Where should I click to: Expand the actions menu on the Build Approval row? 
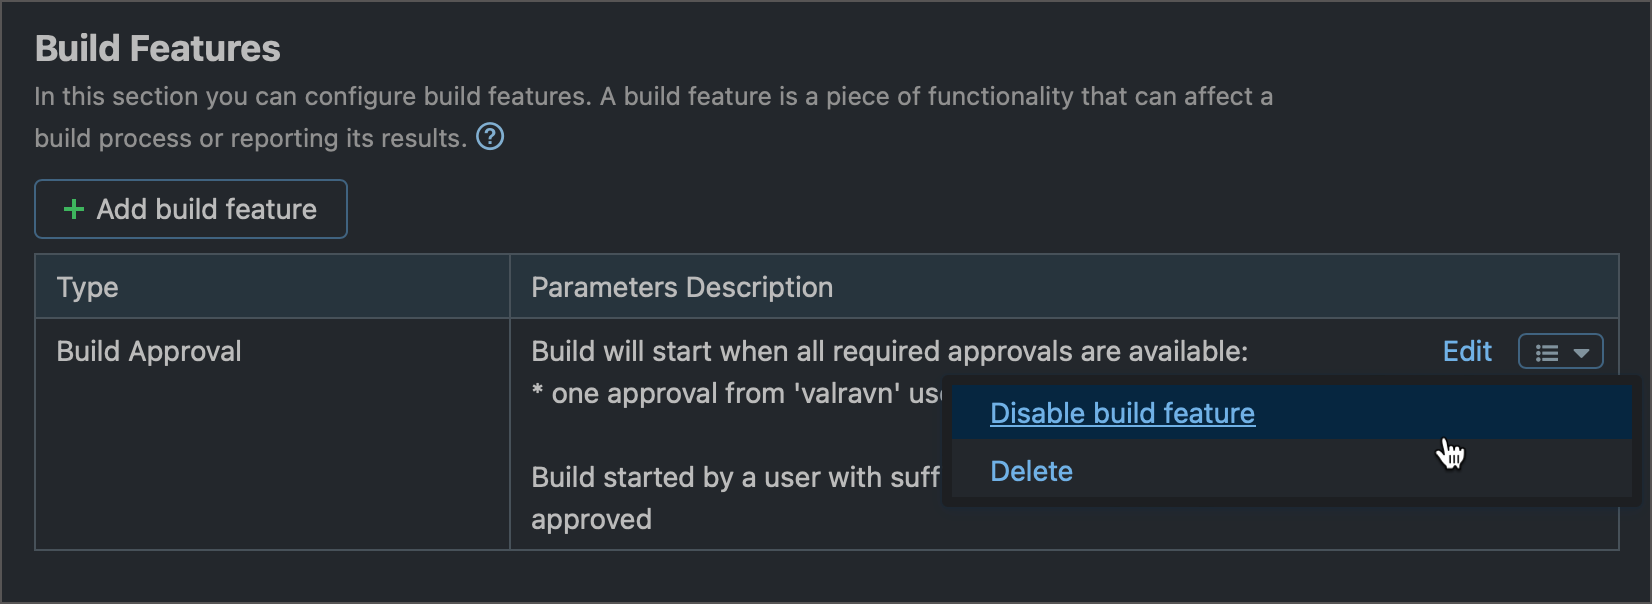click(x=1560, y=351)
